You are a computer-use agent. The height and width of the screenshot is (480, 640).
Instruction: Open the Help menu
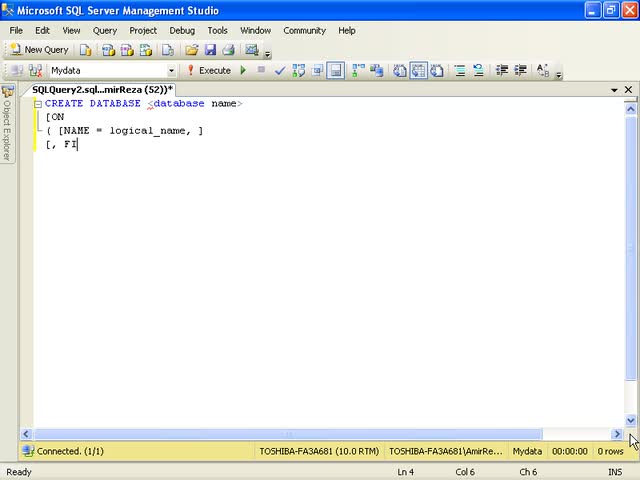(x=347, y=31)
